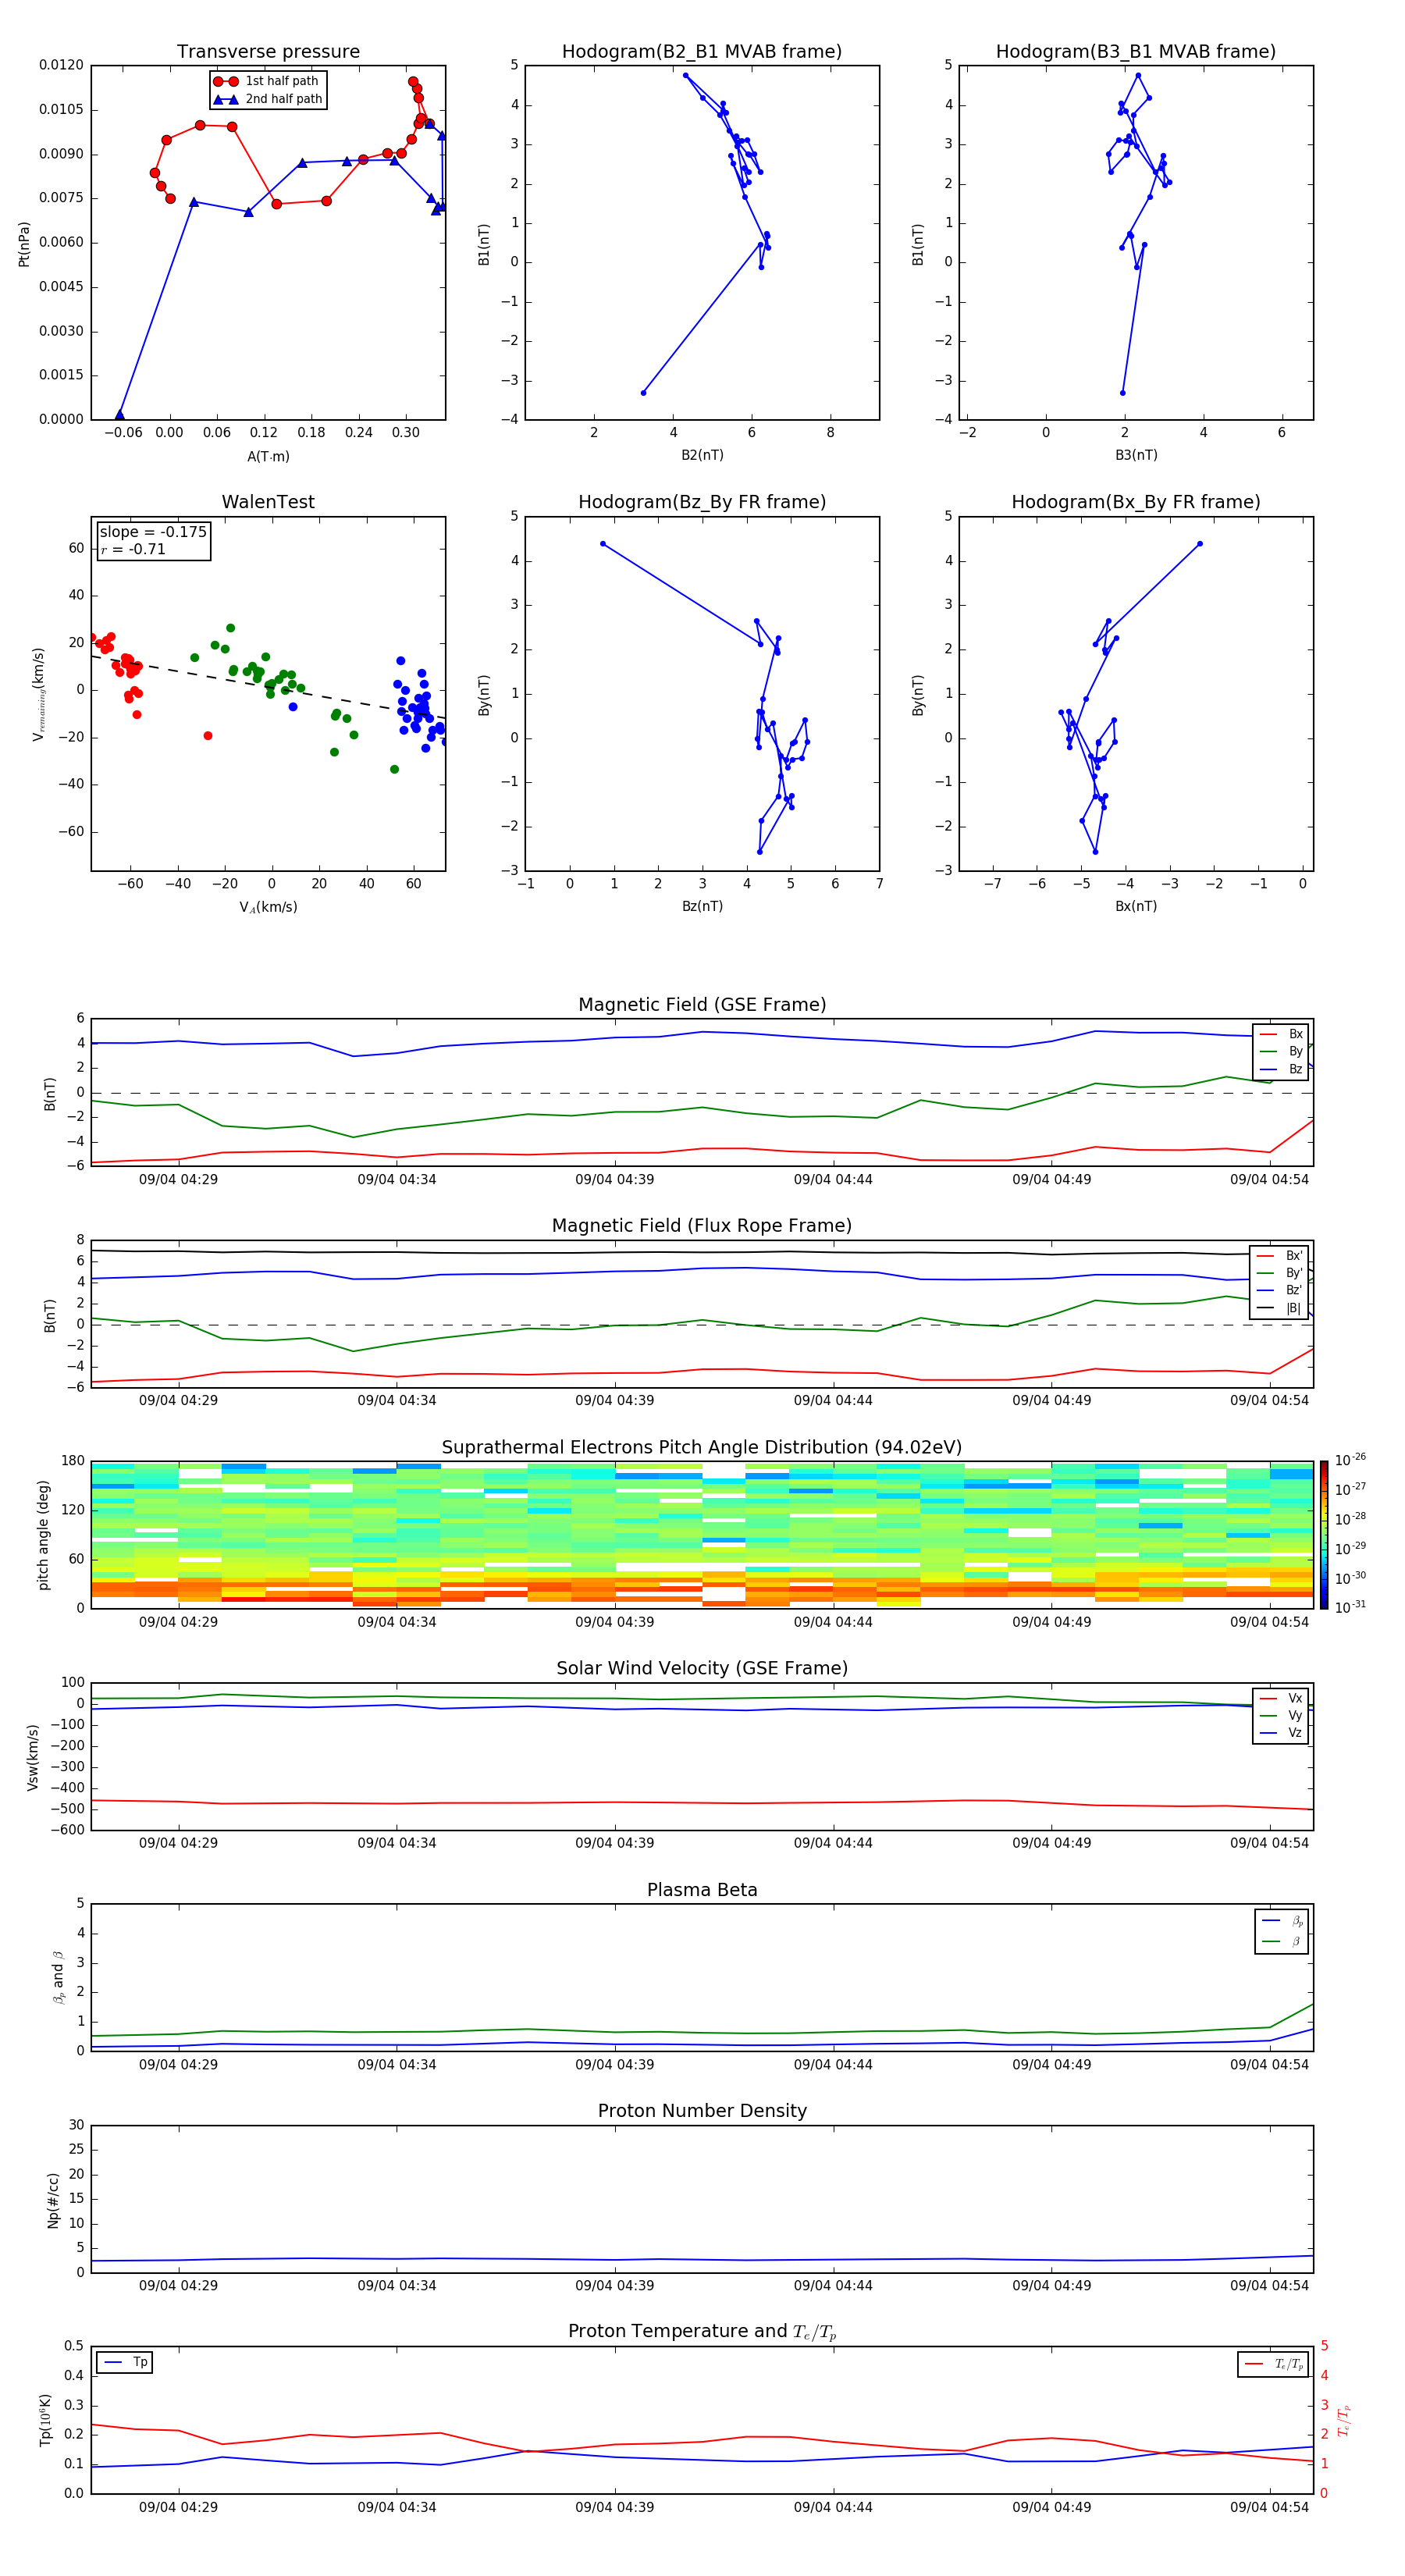The height and width of the screenshot is (2576, 1405).
Task: Select '2nd half path' legend entry
Action: coord(269,99)
